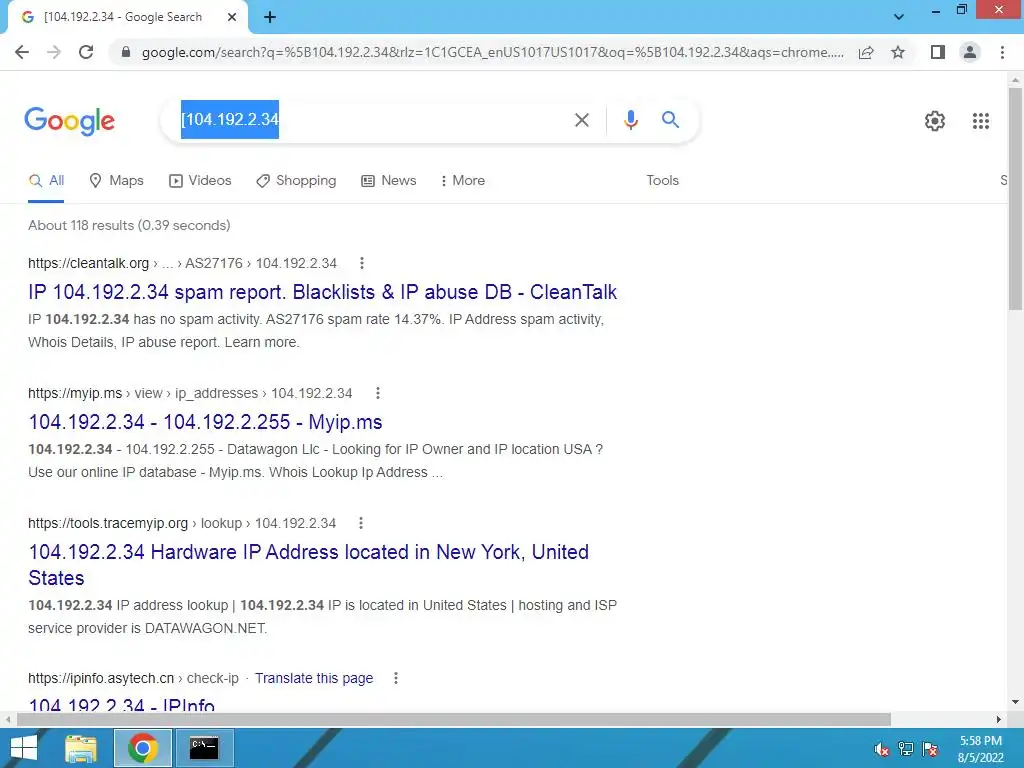1024x768 pixels.
Task: Click the magnifier search button
Action: tap(670, 120)
